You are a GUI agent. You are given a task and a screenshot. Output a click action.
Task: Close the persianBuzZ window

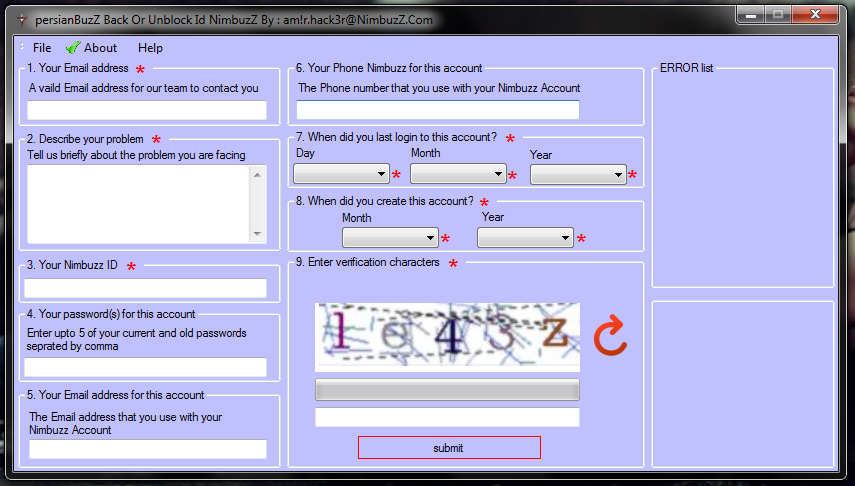click(x=815, y=15)
